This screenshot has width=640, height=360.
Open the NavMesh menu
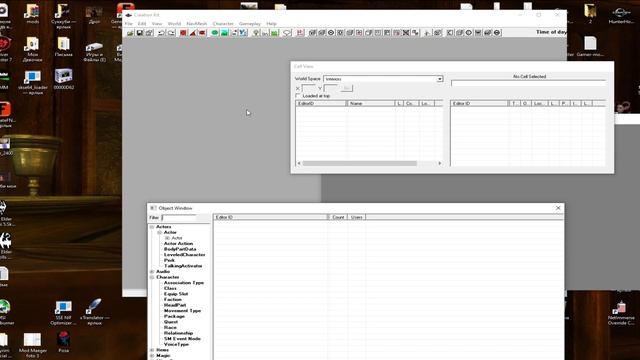197,24
